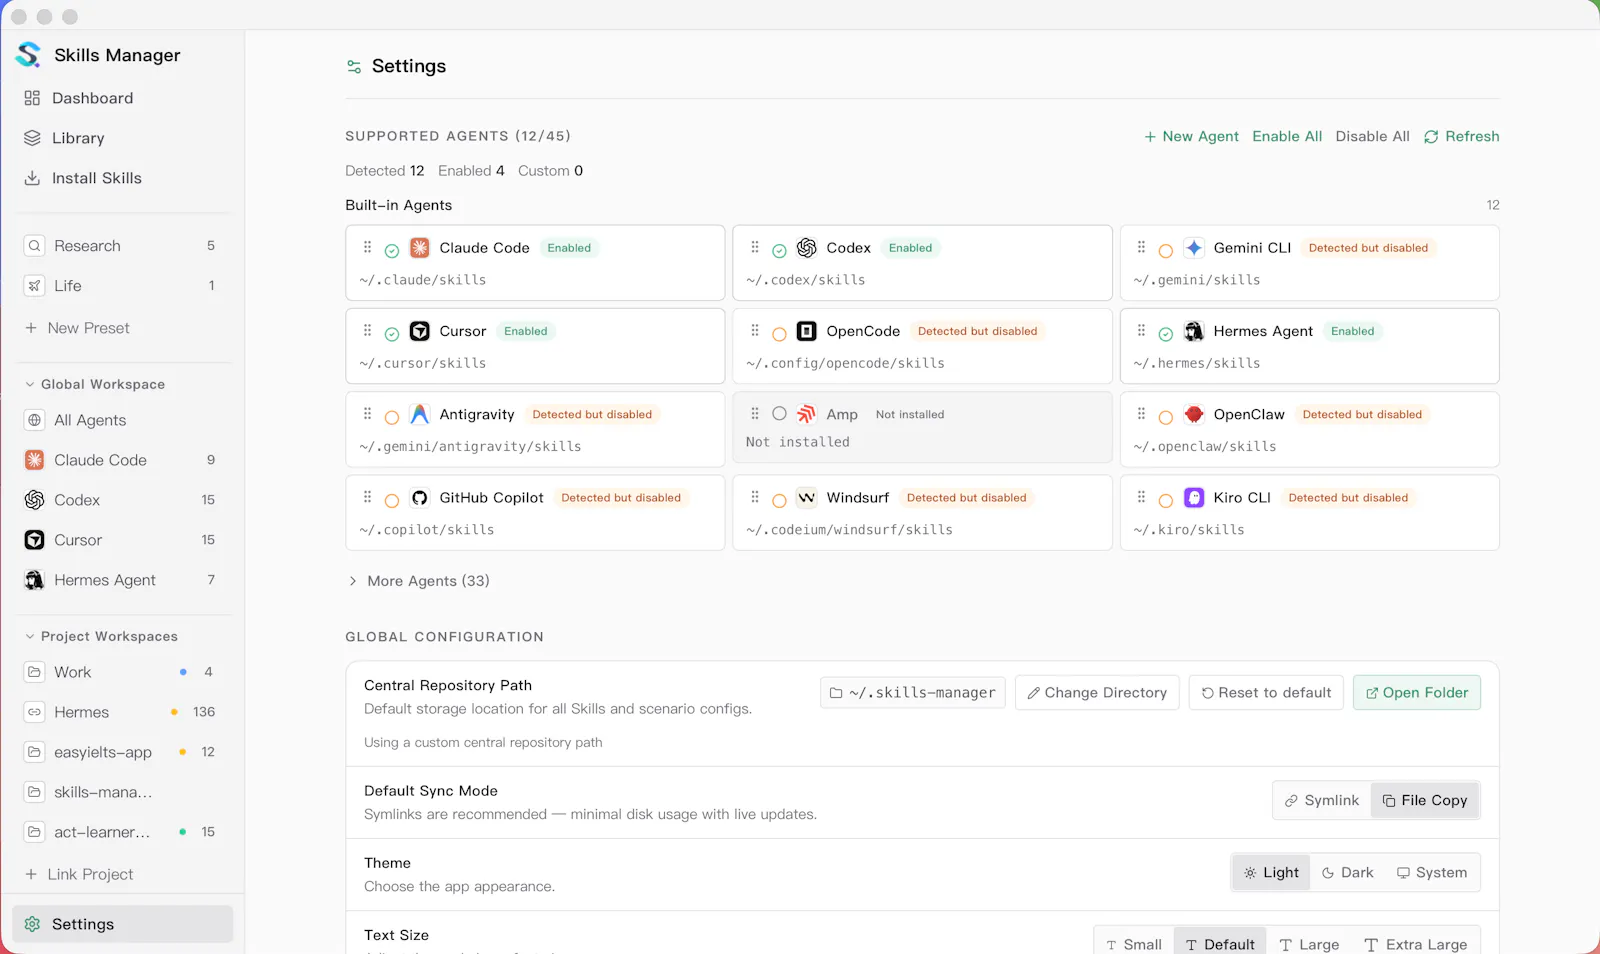The image size is (1600, 954).
Task: Click drag handle on Gemini CLI card
Action: 1141,247
